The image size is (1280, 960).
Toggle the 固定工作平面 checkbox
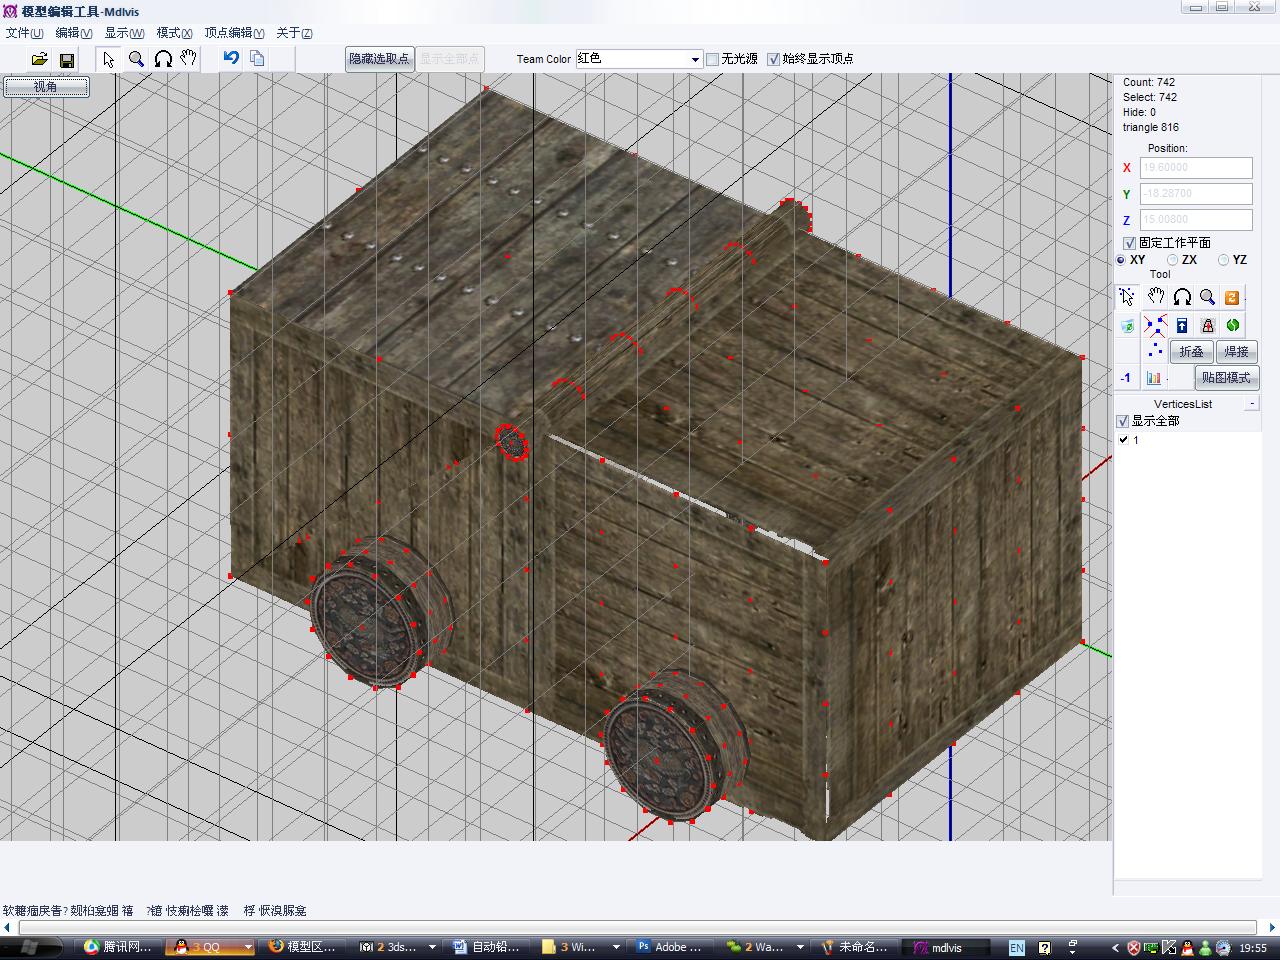1129,243
